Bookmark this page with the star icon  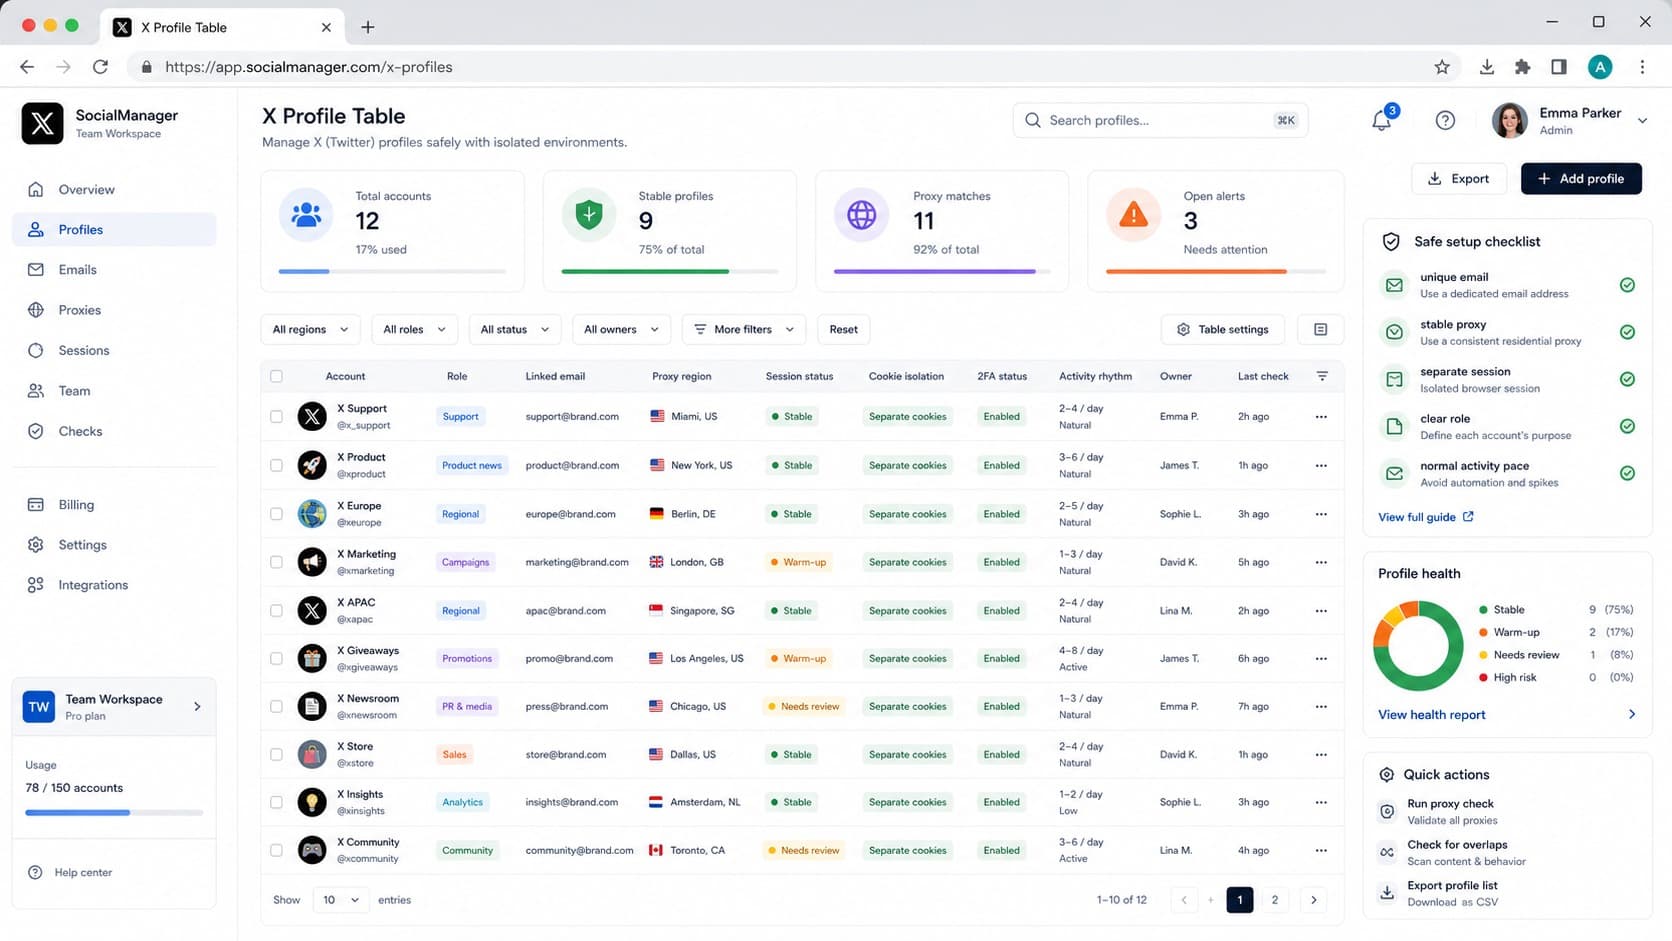click(x=1442, y=67)
